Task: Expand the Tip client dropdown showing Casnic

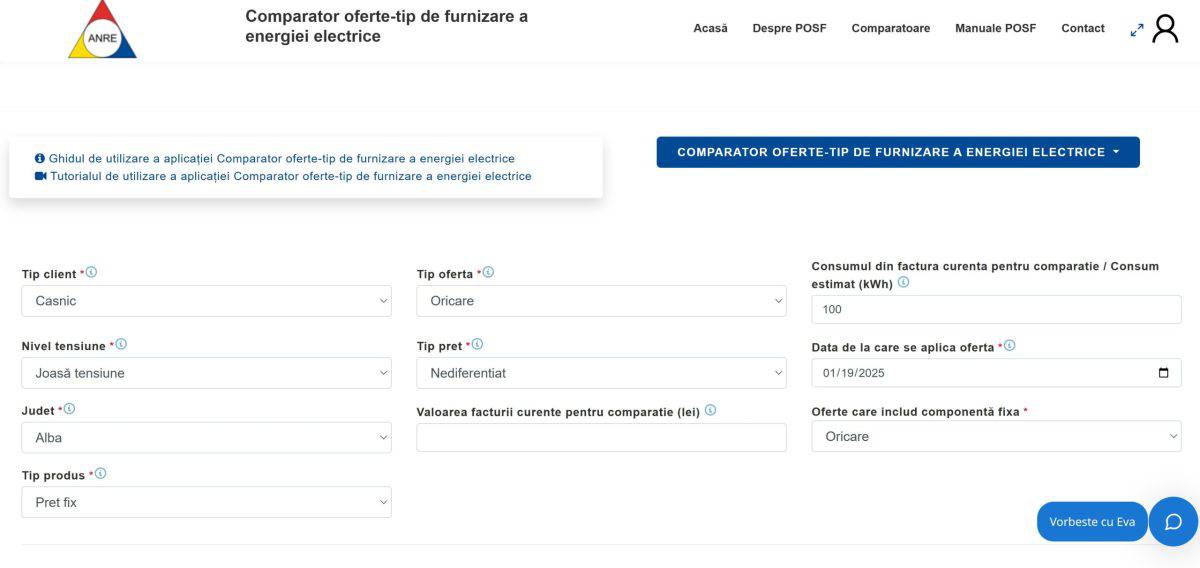Action: [x=206, y=301]
